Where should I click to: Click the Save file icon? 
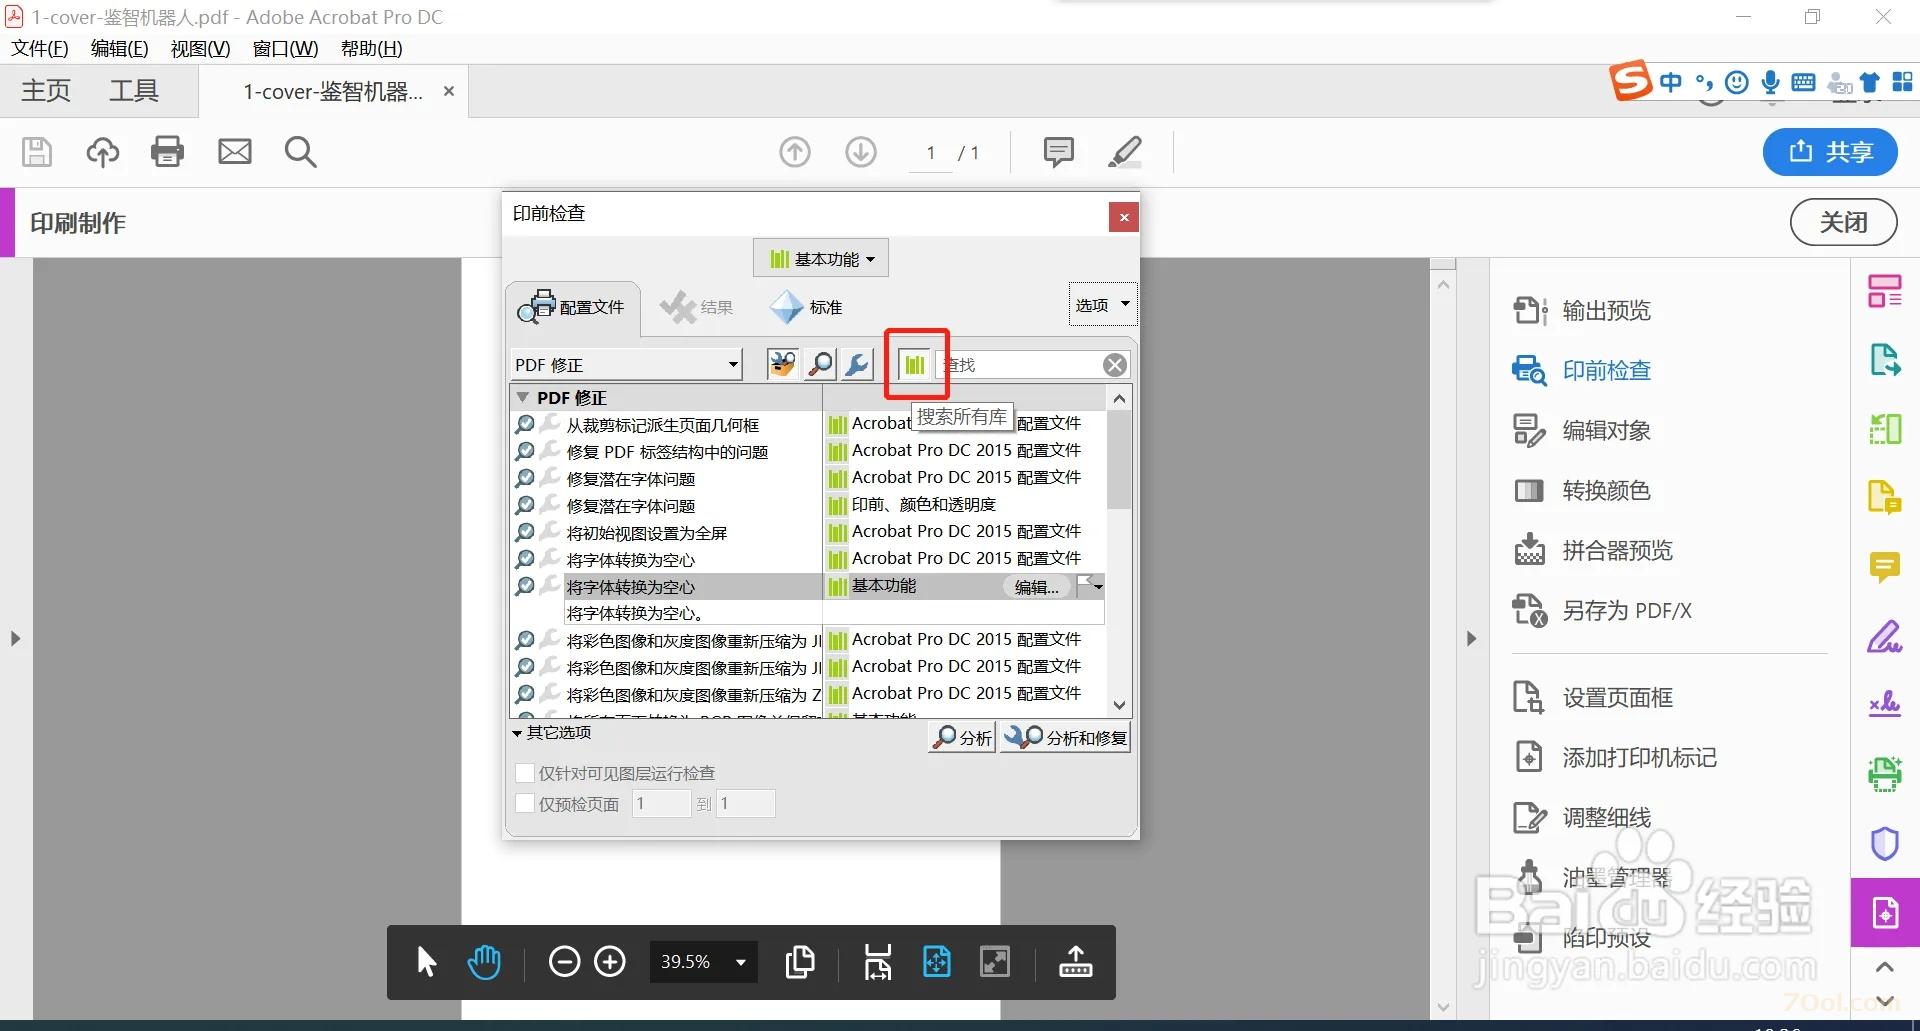point(37,152)
